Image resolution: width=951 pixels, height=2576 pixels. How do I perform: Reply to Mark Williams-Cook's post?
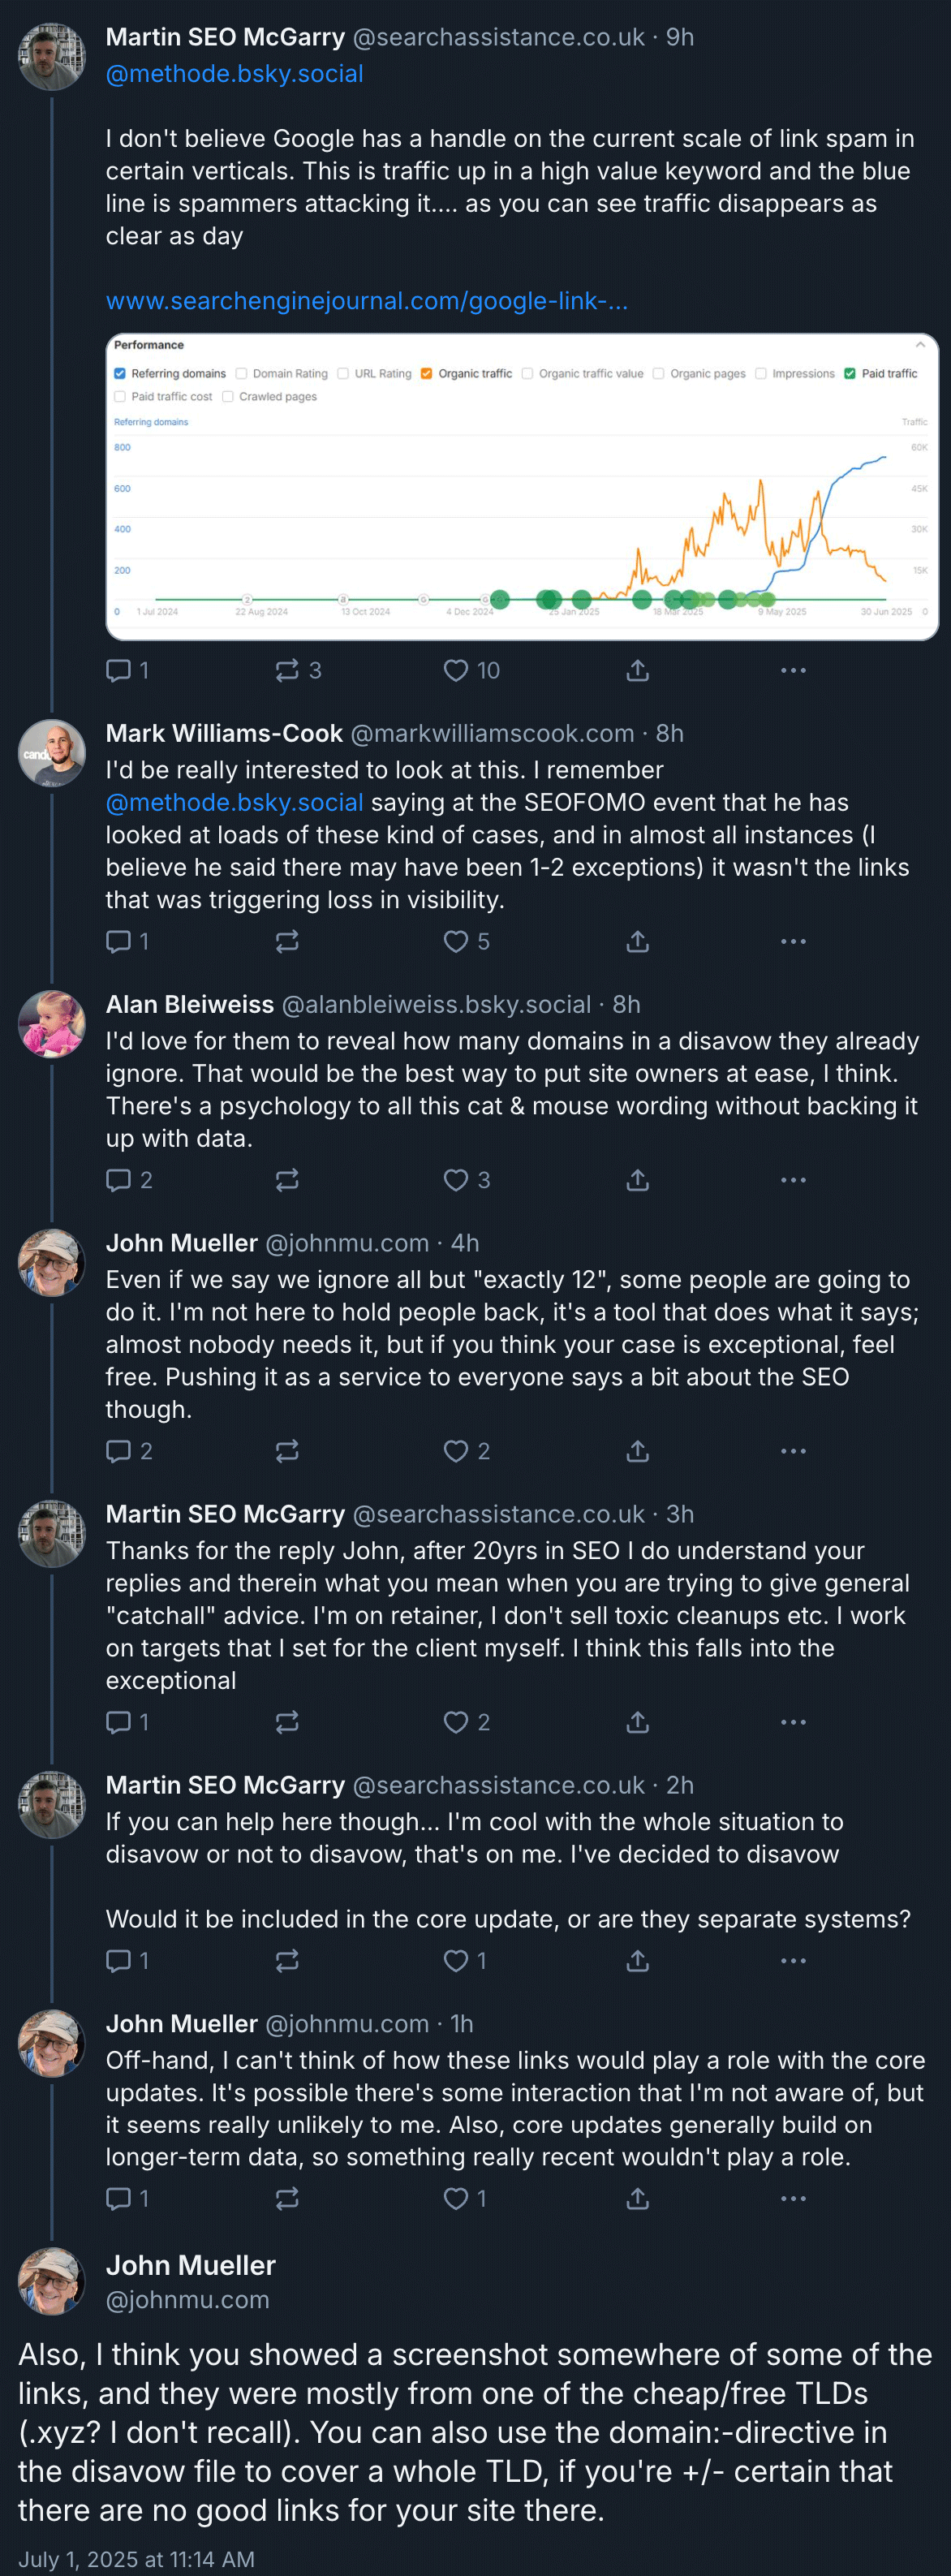[x=128, y=941]
